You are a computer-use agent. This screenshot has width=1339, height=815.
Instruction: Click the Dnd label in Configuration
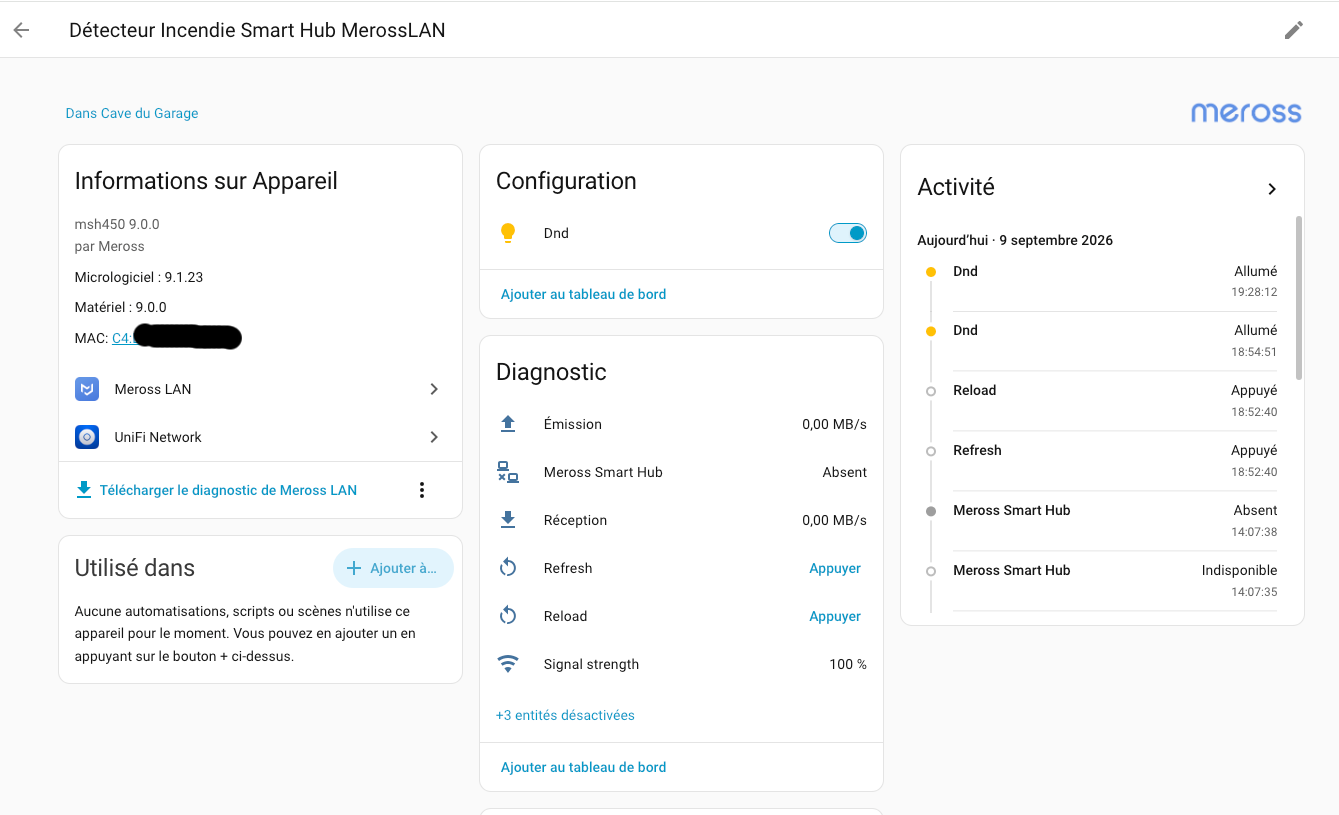(x=556, y=233)
